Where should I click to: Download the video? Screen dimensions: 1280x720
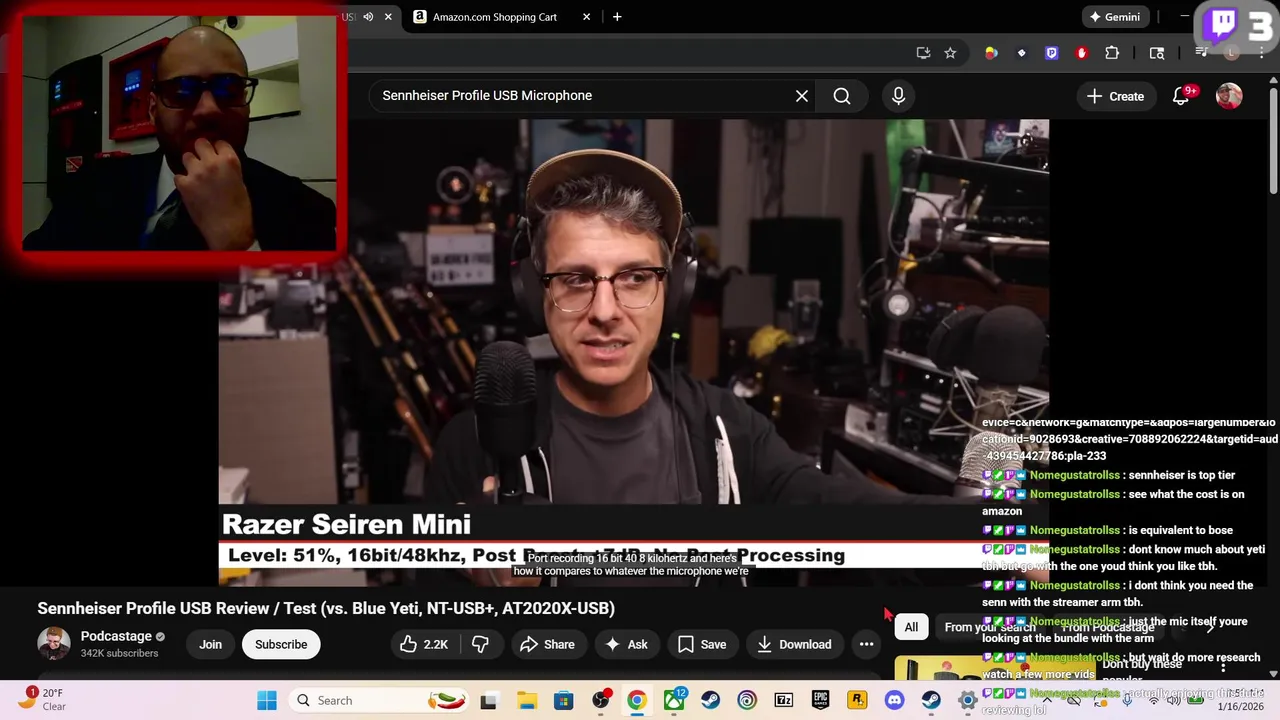point(794,644)
